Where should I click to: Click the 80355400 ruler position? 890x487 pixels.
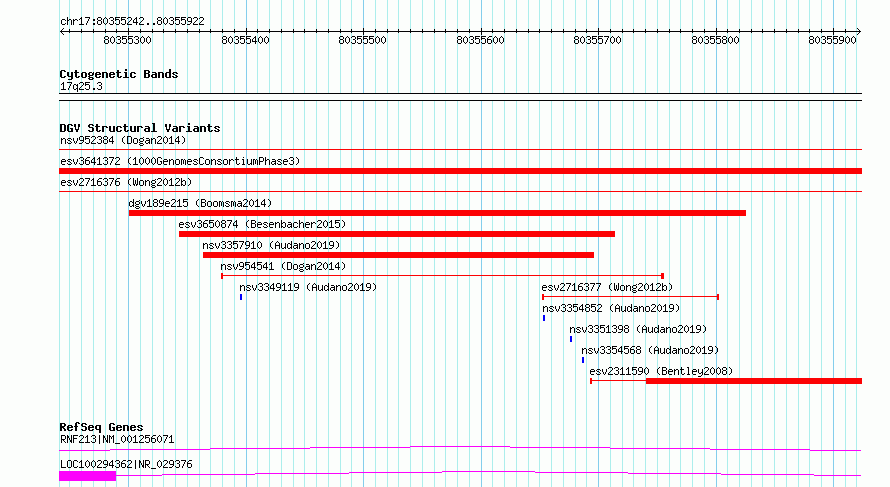click(245, 40)
